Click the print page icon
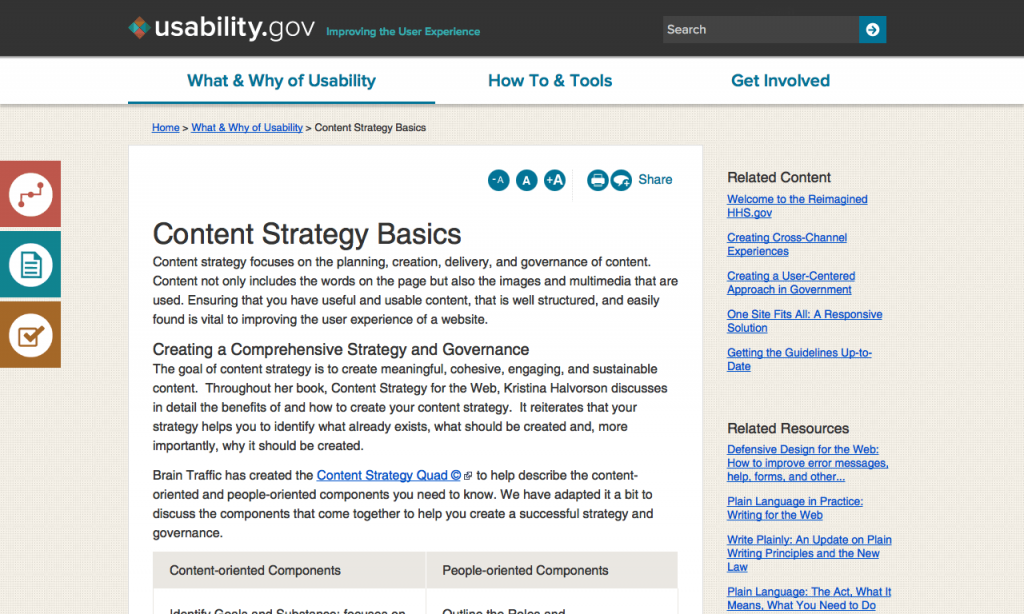Image resolution: width=1024 pixels, height=614 pixels. point(597,180)
